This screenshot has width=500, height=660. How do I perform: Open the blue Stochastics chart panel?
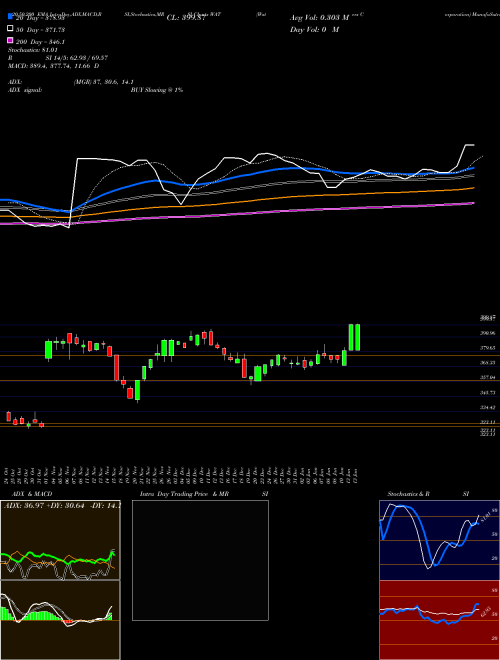point(439,540)
